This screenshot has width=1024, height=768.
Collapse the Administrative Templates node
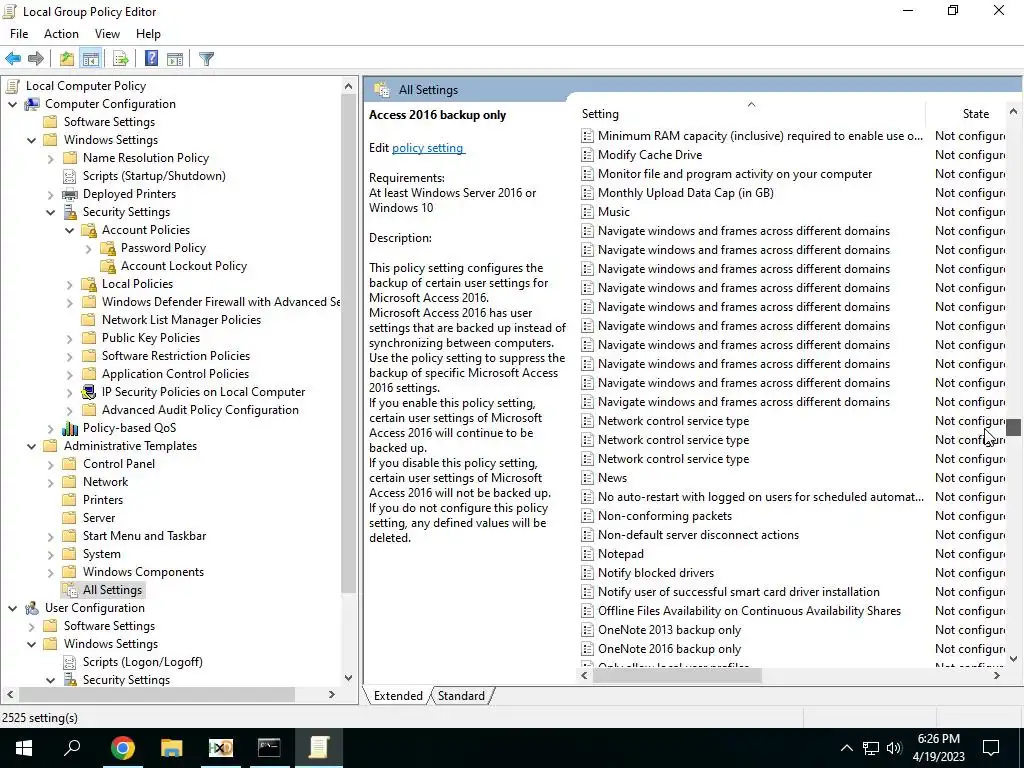tap(31, 447)
